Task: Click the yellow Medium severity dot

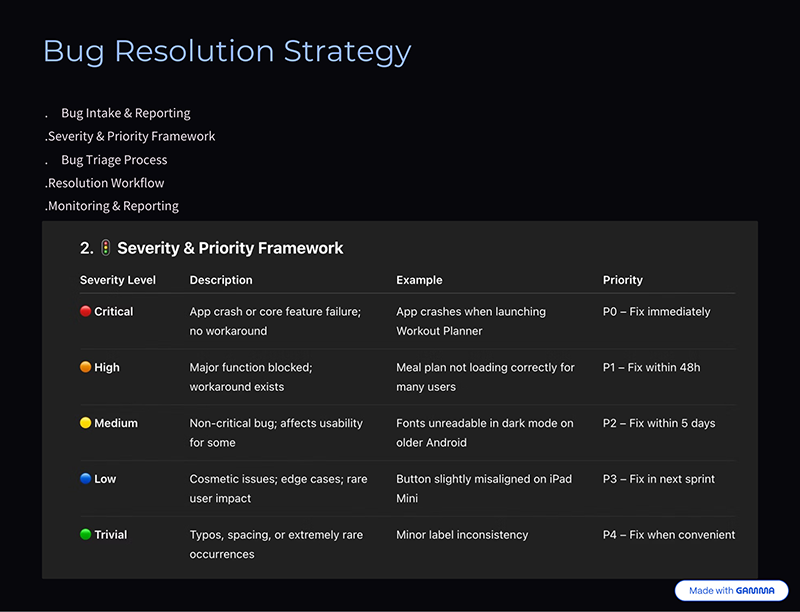Action: click(86, 423)
